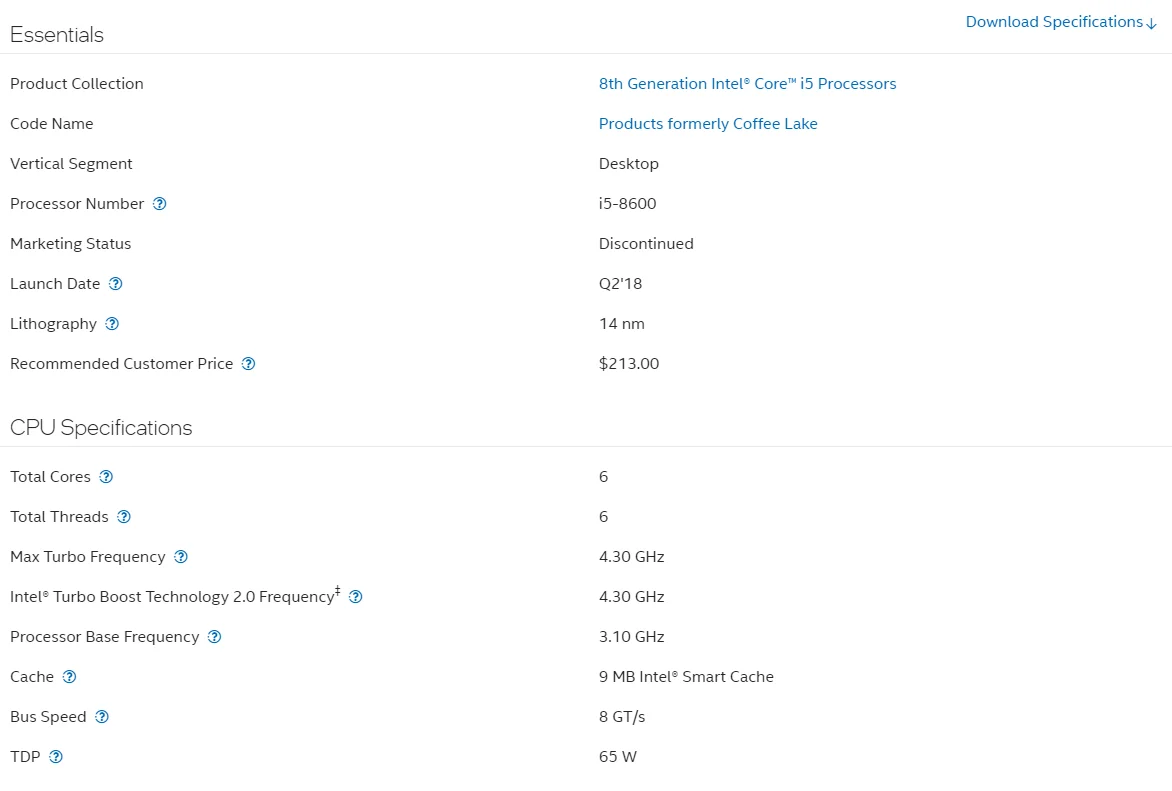This screenshot has height=791, width=1172.
Task: Click Processor Base Frequency question icon
Action: click(214, 637)
